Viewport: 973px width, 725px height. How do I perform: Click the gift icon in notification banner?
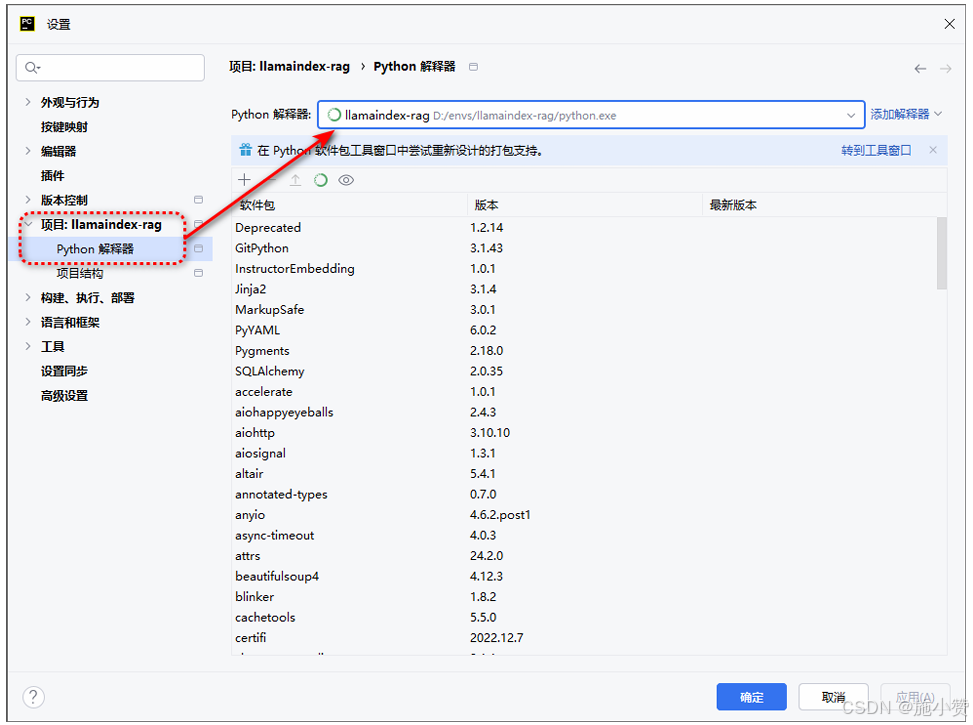pos(246,150)
